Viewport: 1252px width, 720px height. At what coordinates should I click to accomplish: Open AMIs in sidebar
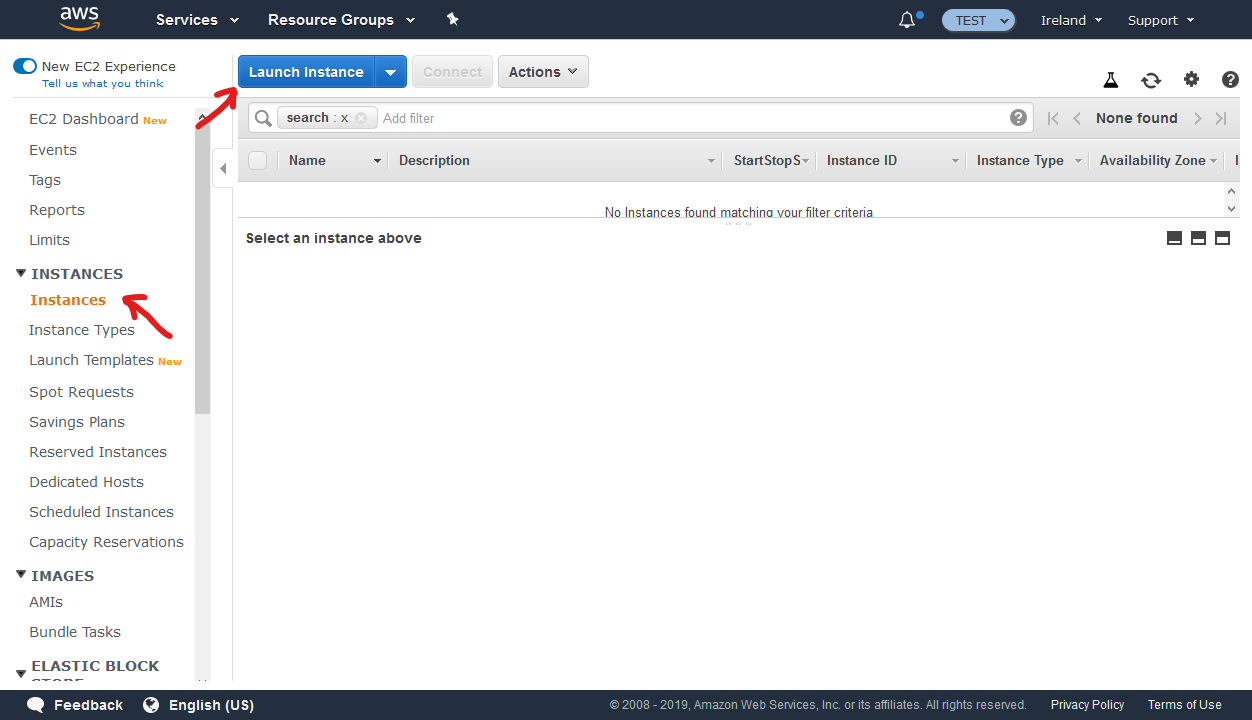pyautogui.click(x=46, y=602)
